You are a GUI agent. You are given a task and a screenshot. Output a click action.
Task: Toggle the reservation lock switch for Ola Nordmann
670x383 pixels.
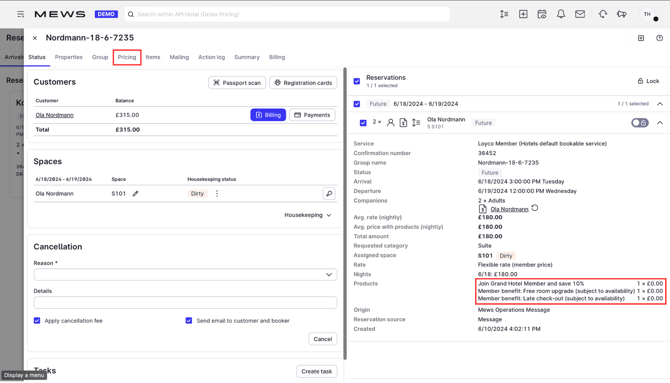640,123
